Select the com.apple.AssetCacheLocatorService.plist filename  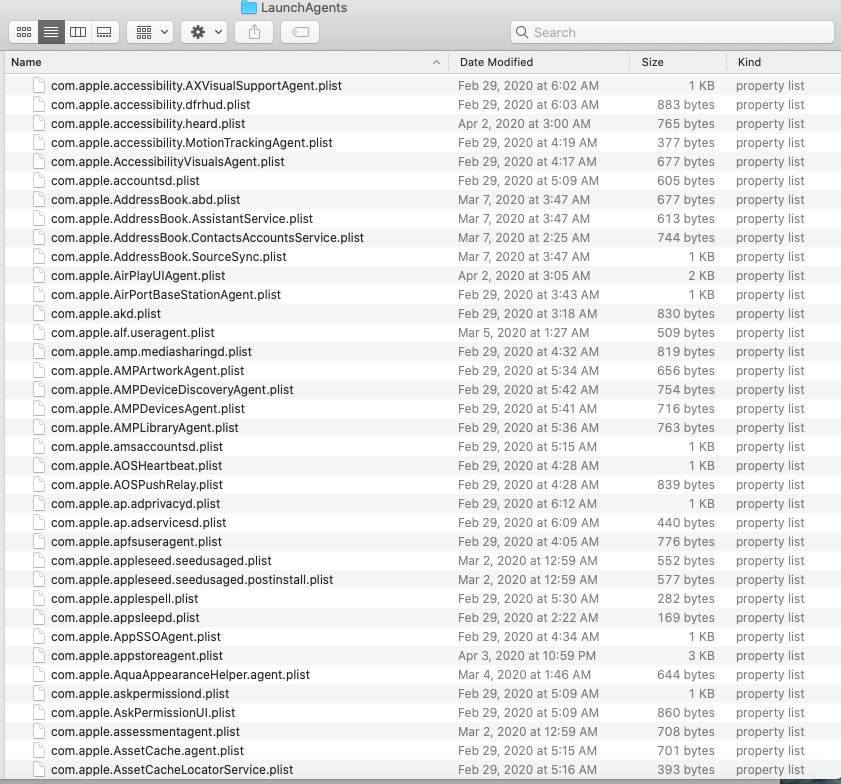[x=172, y=770]
